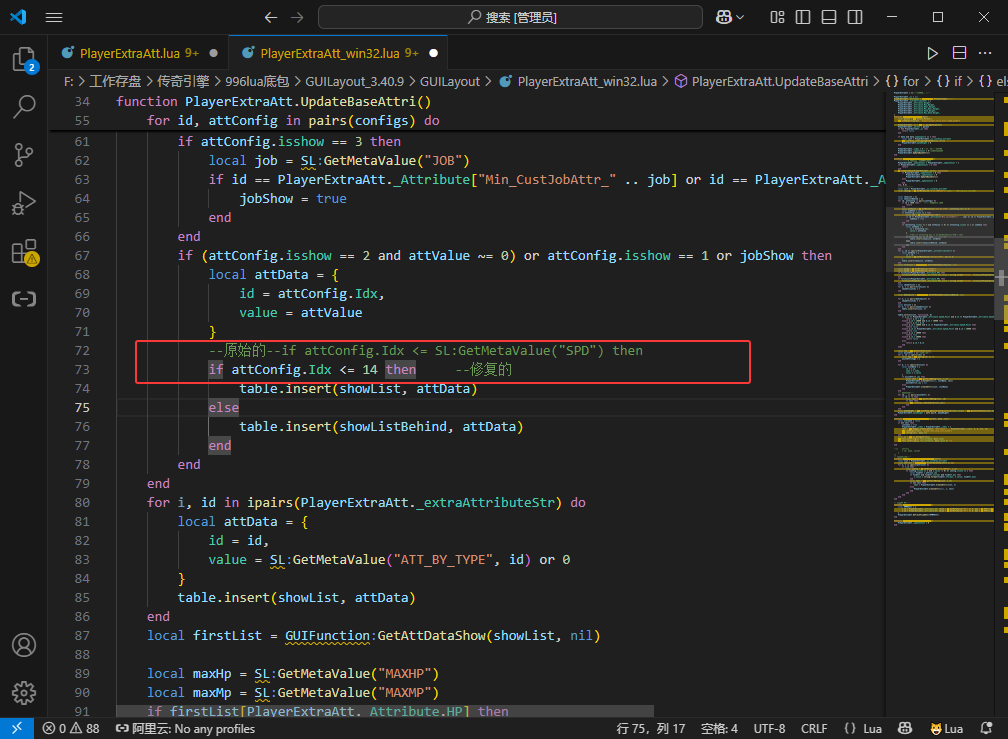Switch to the PlayerExtraAtt.lua tab
This screenshot has width=1008, height=739.
point(129,53)
